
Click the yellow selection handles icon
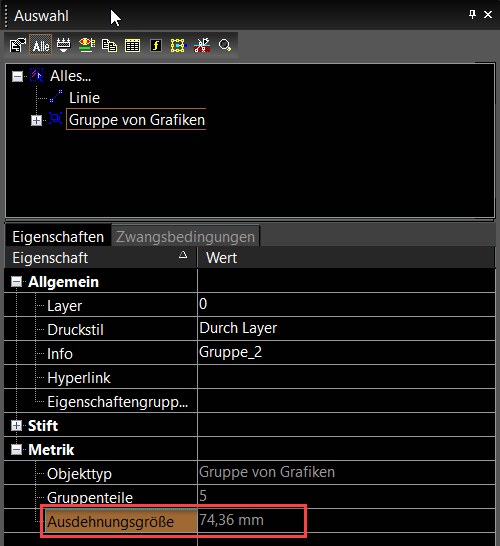click(178, 45)
